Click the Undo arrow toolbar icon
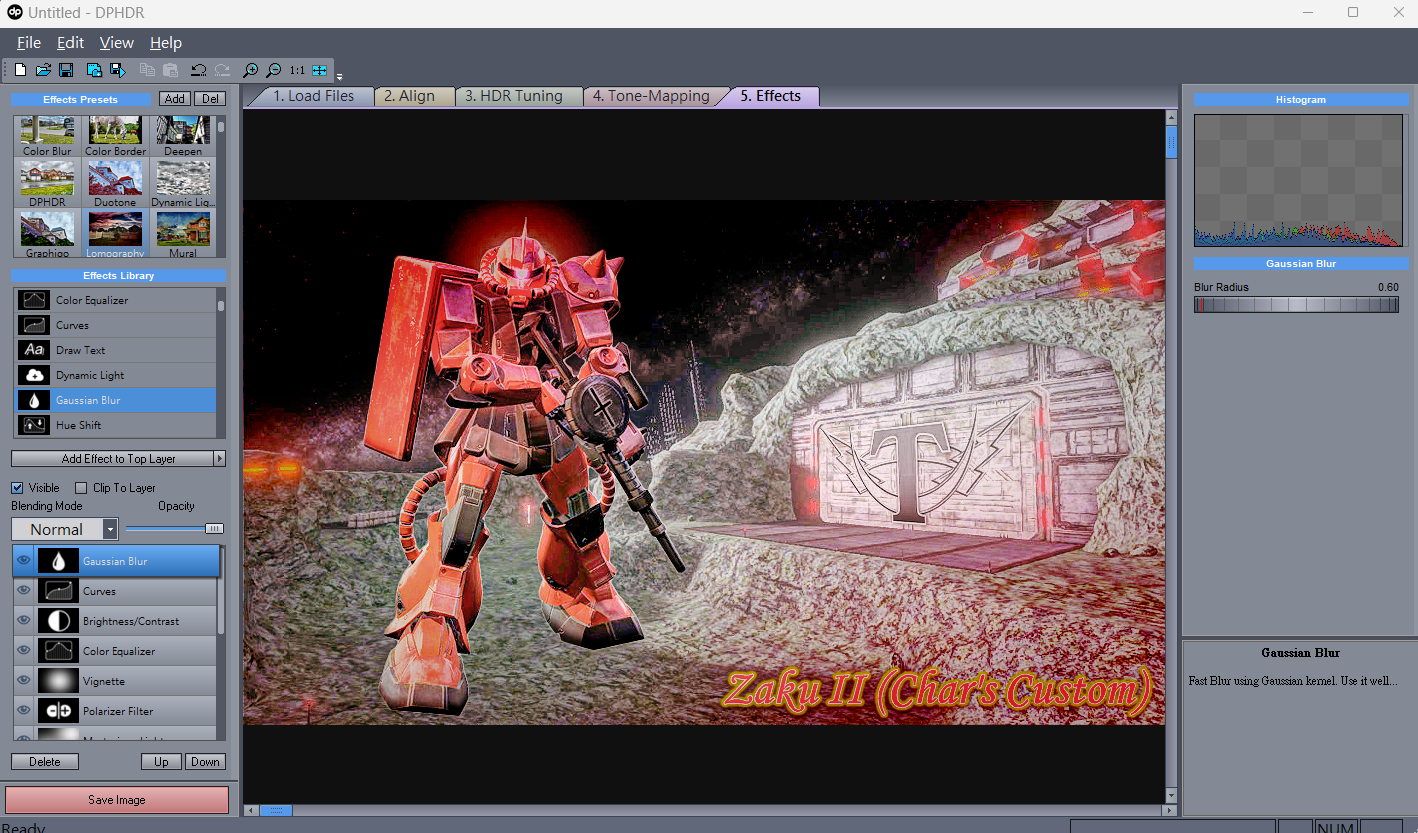The image size is (1418, 833). click(x=198, y=70)
